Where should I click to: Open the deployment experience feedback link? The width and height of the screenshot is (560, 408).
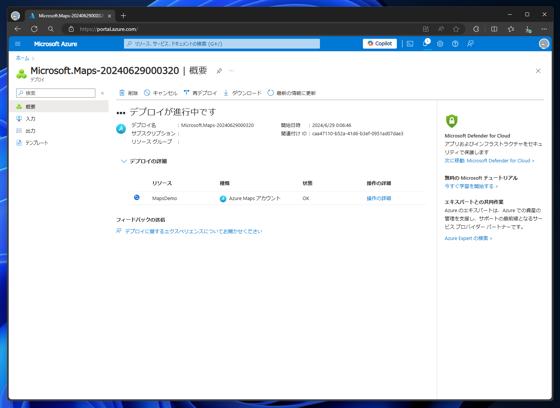pos(193,232)
